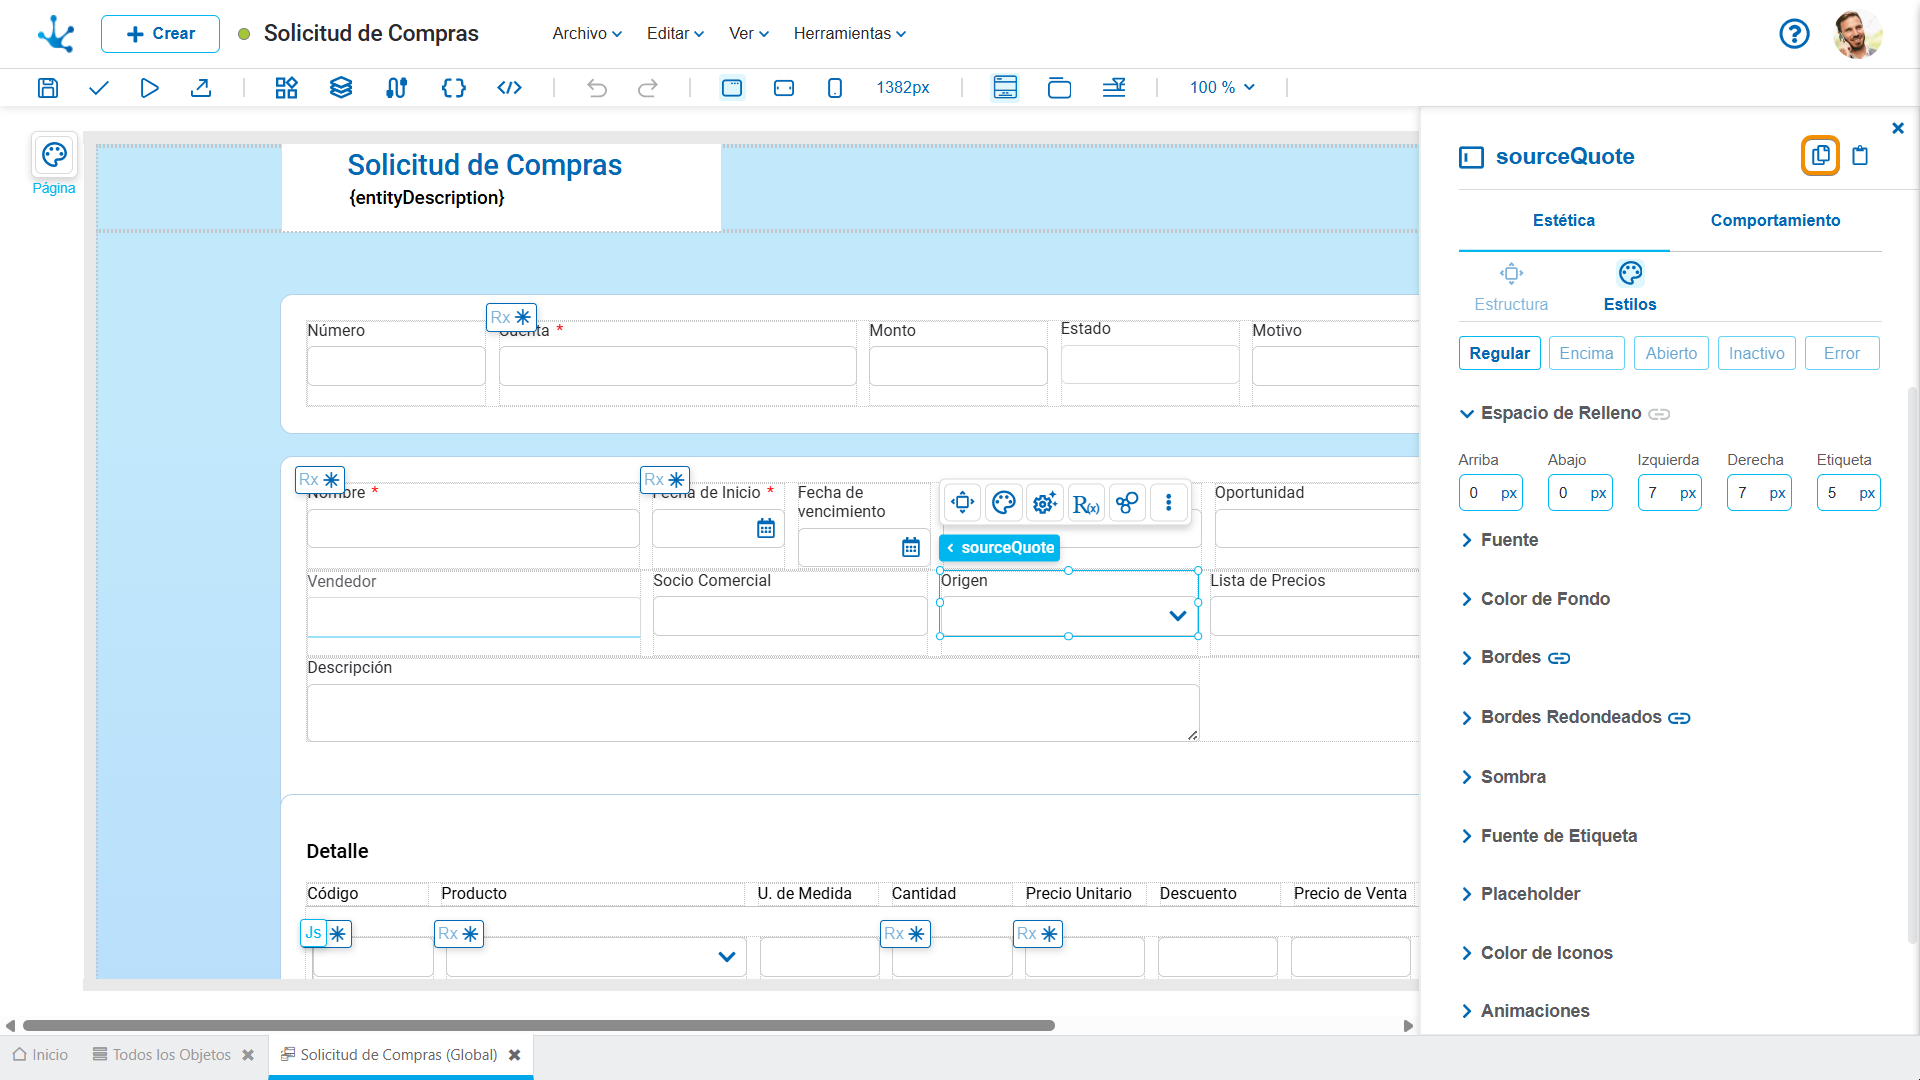
Task: Expand the Sombra section
Action: coord(1512,777)
